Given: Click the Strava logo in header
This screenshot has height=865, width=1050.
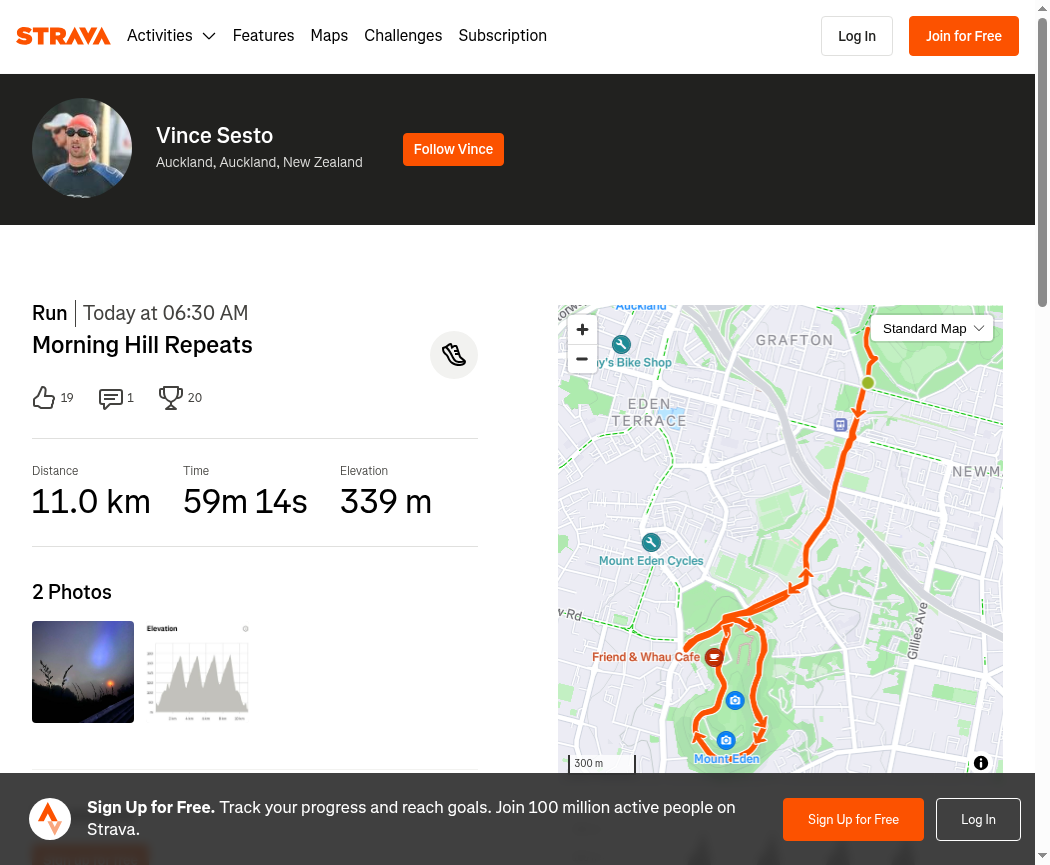Looking at the screenshot, I should (63, 36).
